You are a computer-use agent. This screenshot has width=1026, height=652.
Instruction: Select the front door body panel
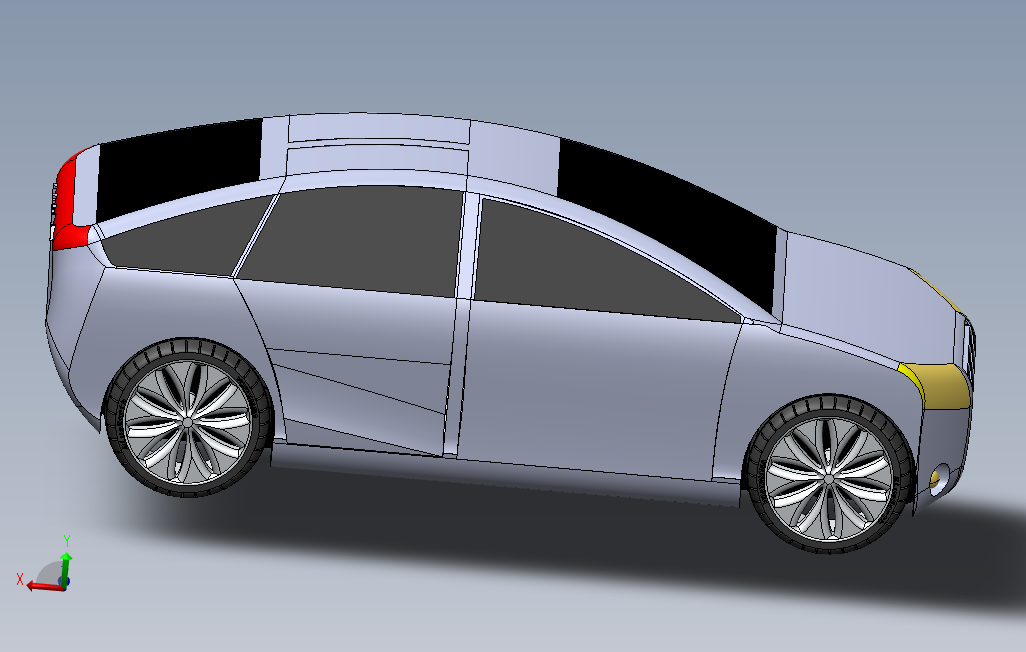pos(595,393)
